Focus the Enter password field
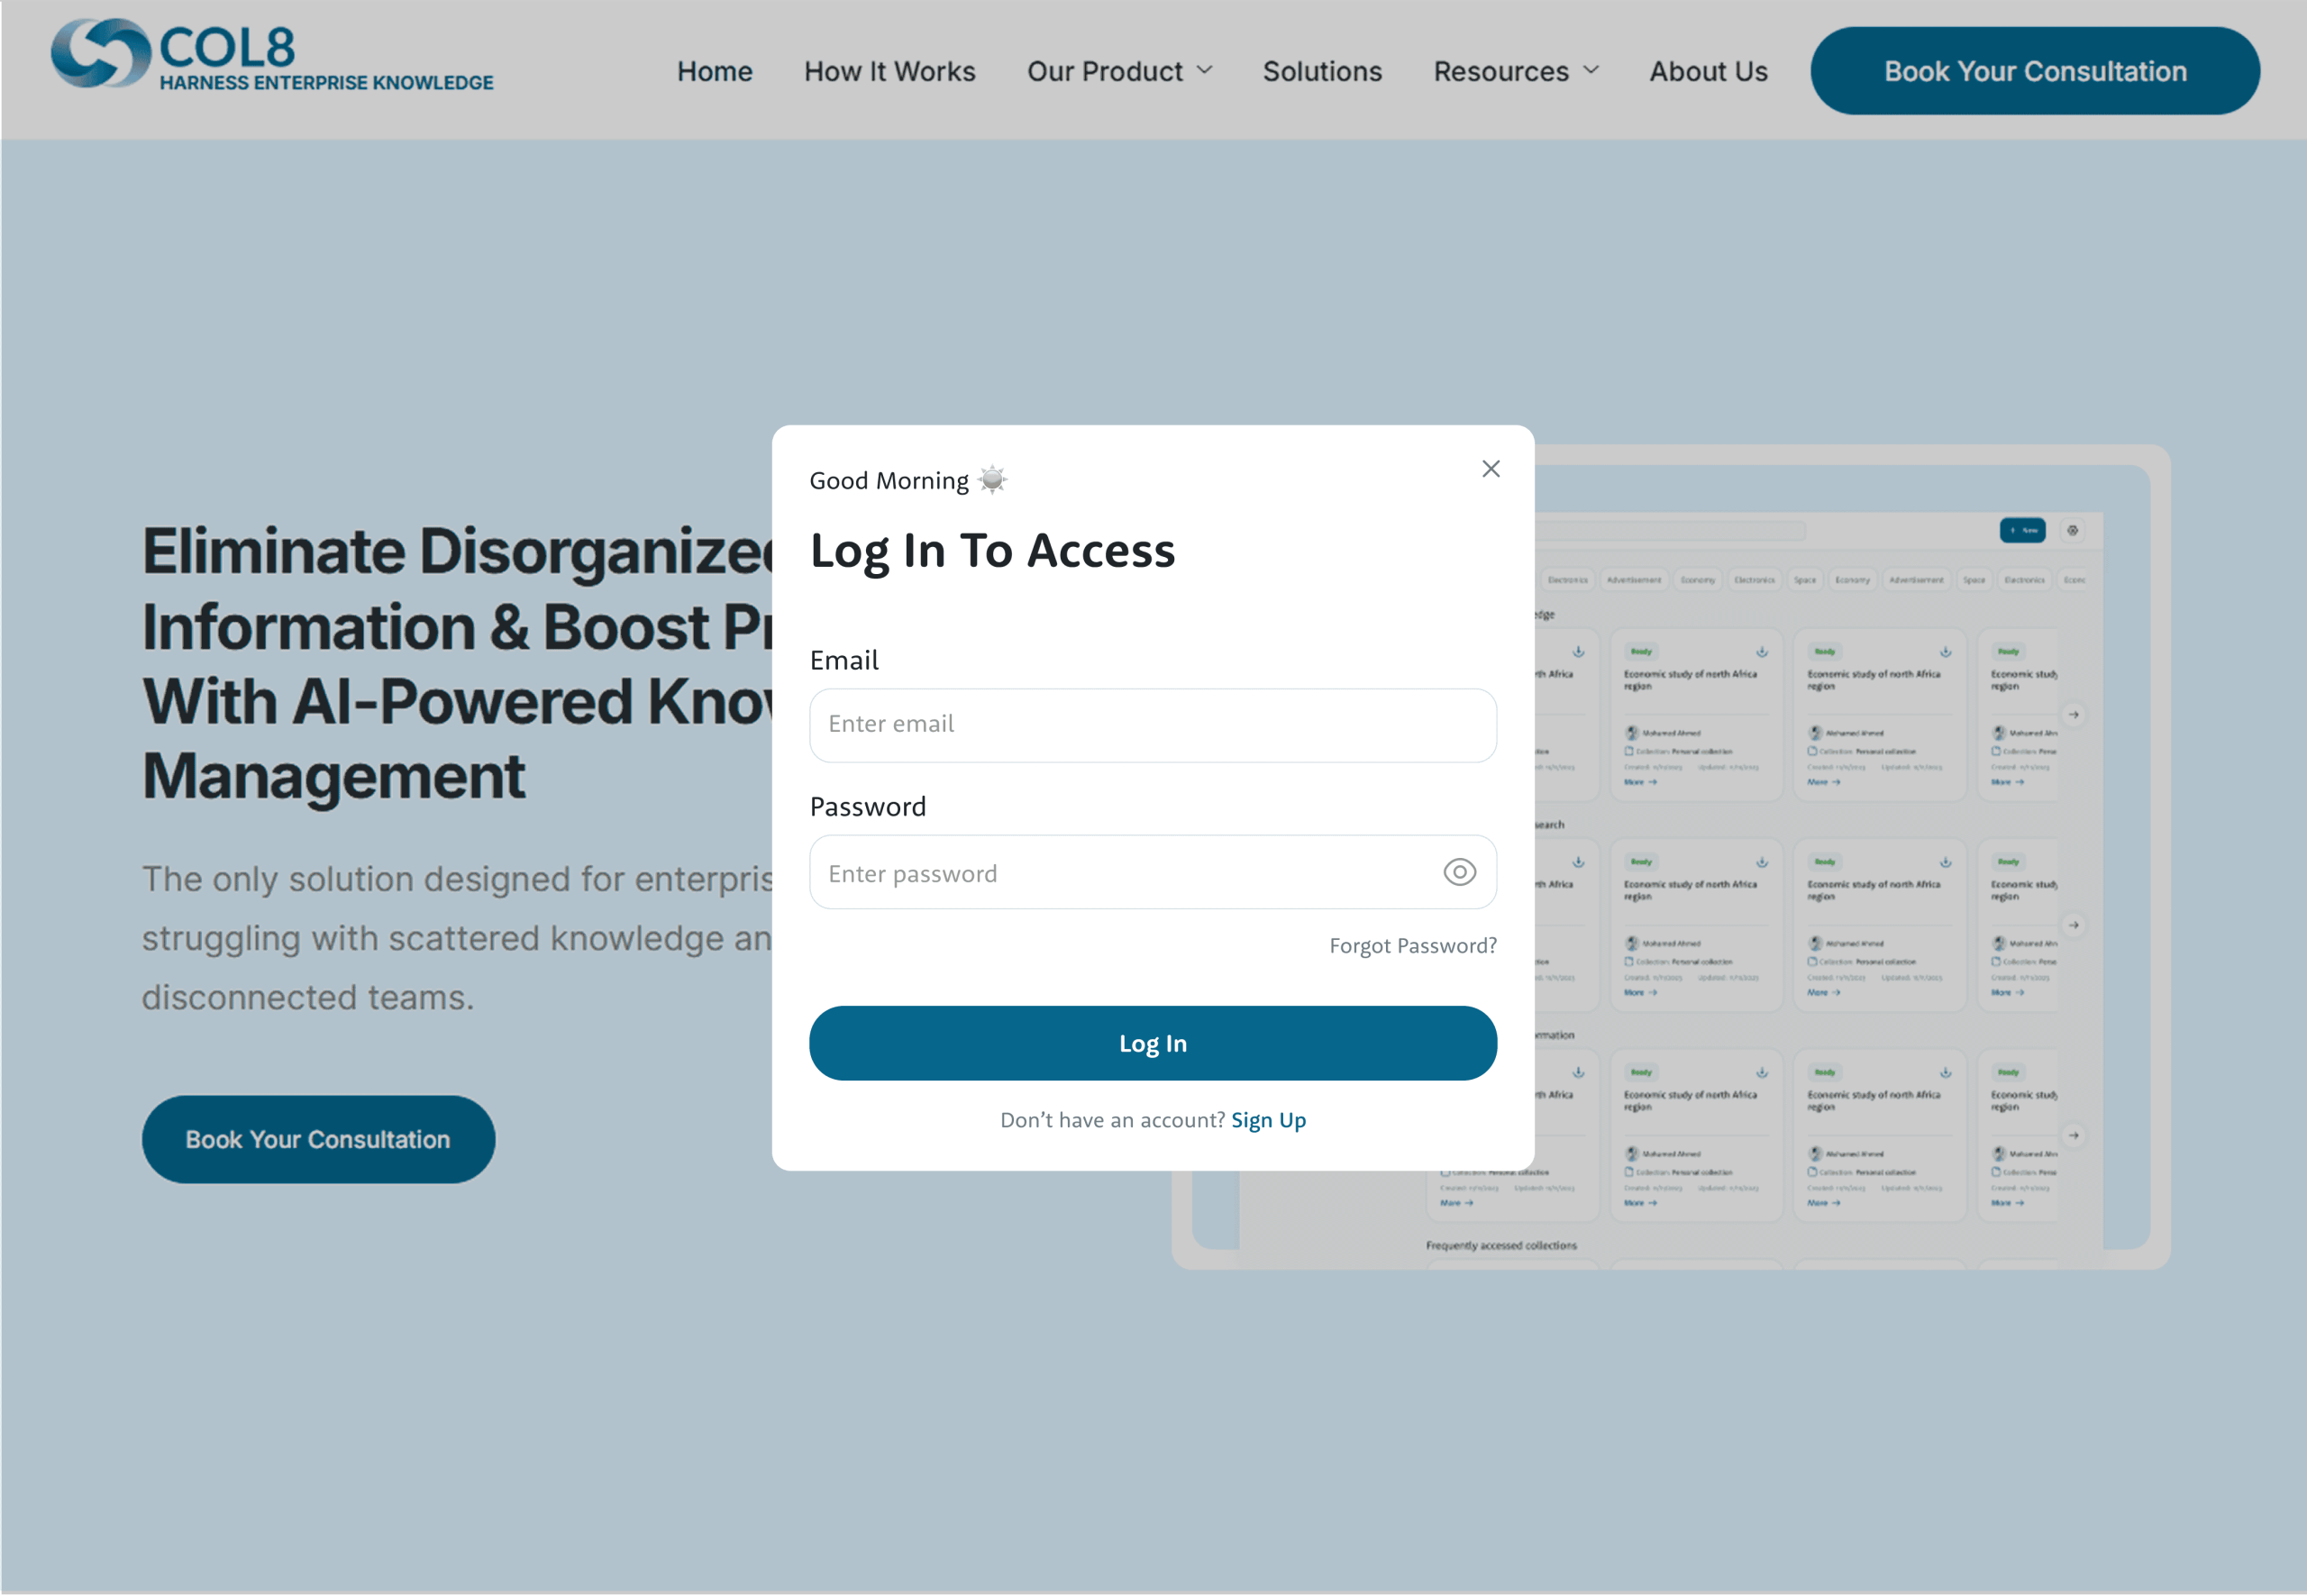 [x=1120, y=873]
